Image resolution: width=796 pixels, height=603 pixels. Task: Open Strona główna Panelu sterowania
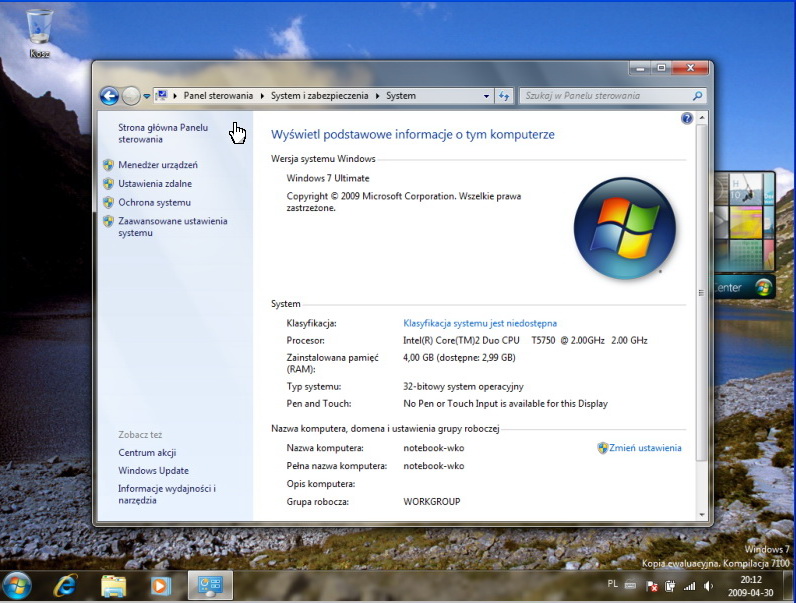point(163,133)
